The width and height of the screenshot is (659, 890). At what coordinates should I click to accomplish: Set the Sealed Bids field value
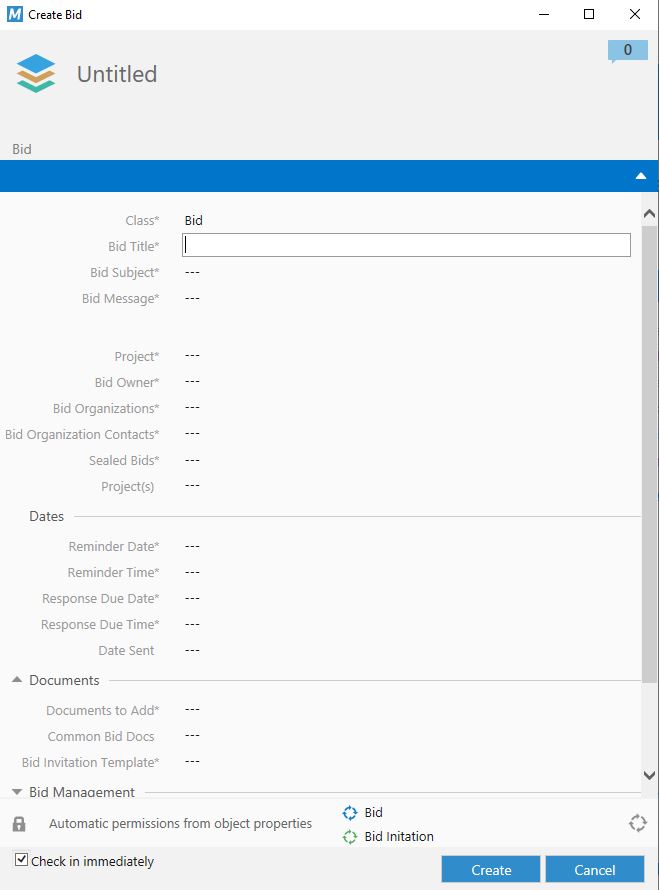point(193,460)
